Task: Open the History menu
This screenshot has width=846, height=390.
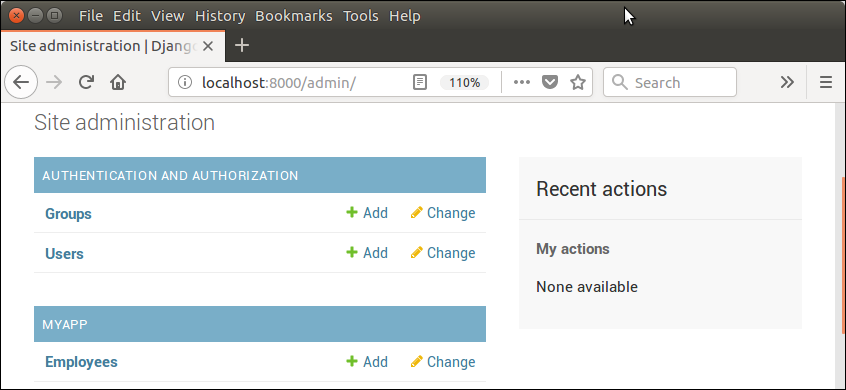Action: [x=220, y=16]
